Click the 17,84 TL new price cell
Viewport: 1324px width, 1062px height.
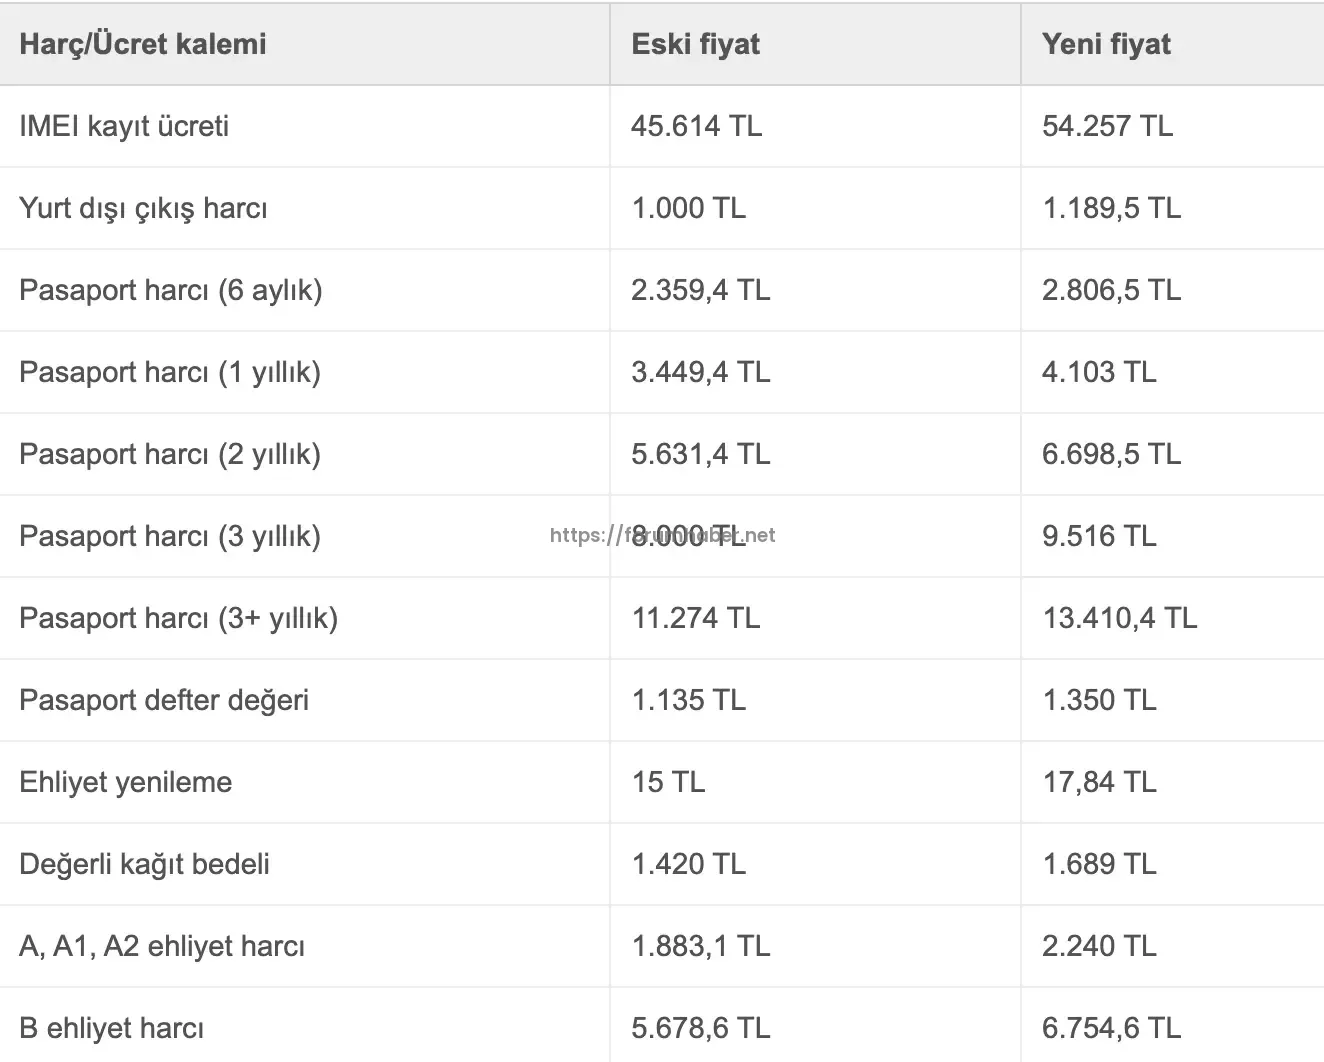(1099, 782)
